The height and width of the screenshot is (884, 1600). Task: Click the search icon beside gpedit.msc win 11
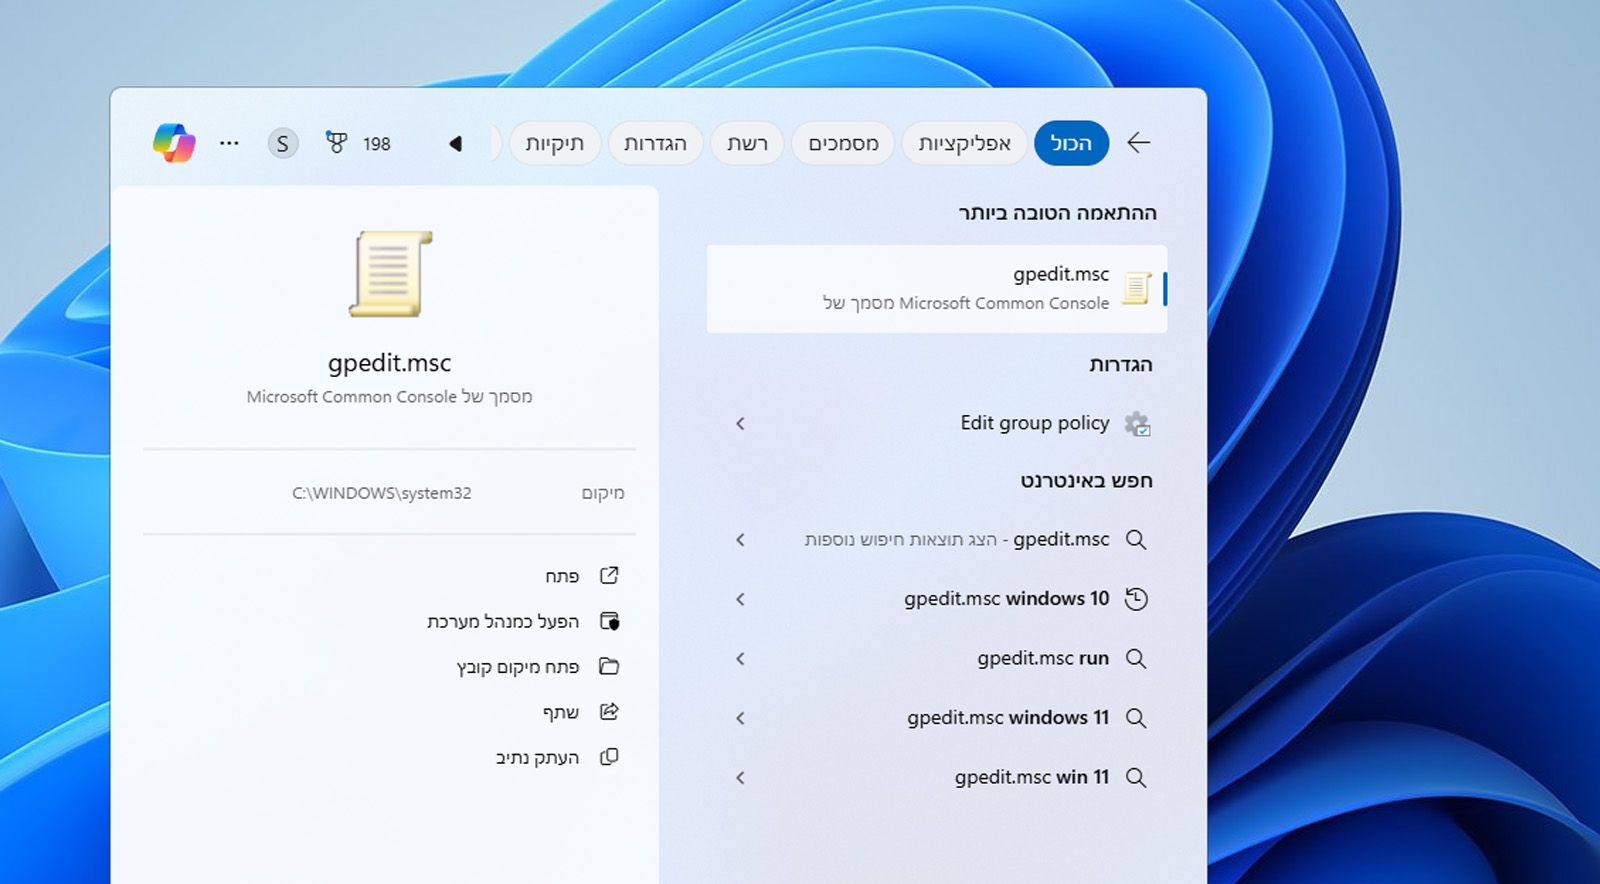point(1136,777)
